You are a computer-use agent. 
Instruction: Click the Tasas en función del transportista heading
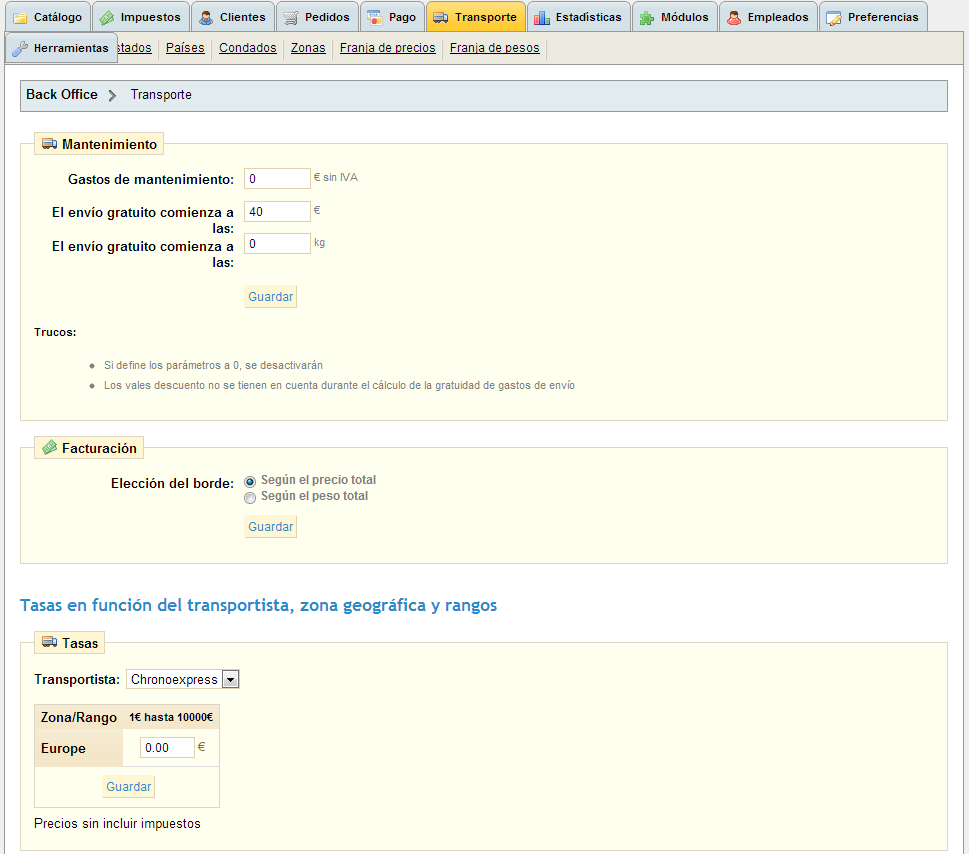(x=258, y=605)
